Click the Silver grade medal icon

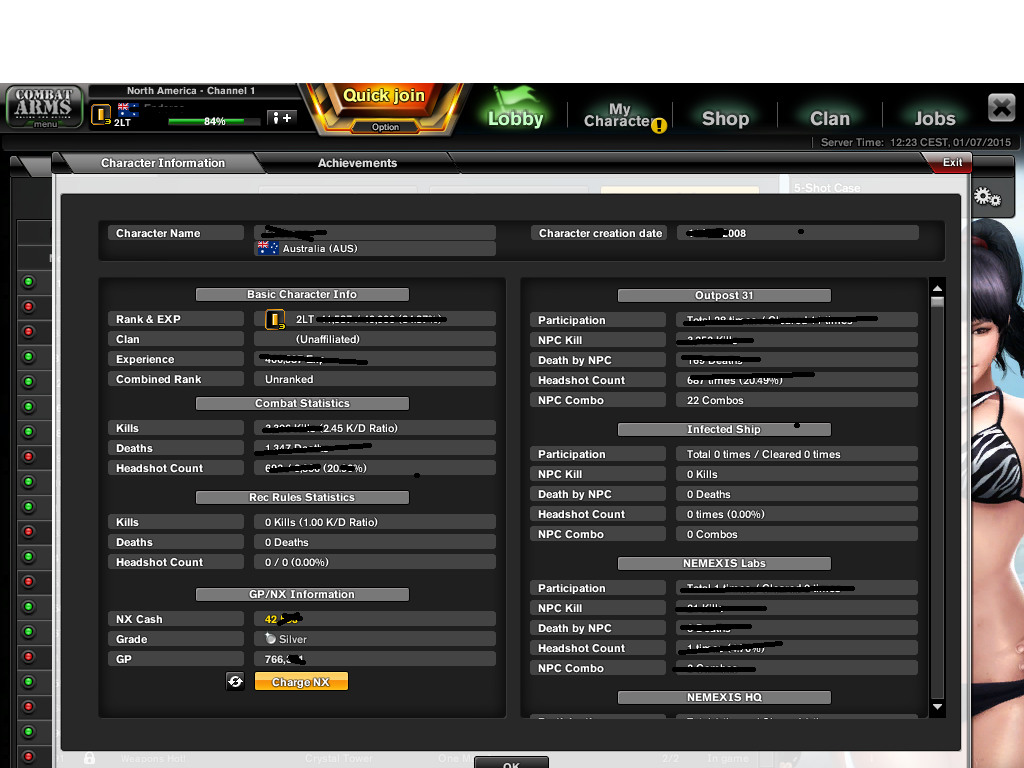[270, 639]
